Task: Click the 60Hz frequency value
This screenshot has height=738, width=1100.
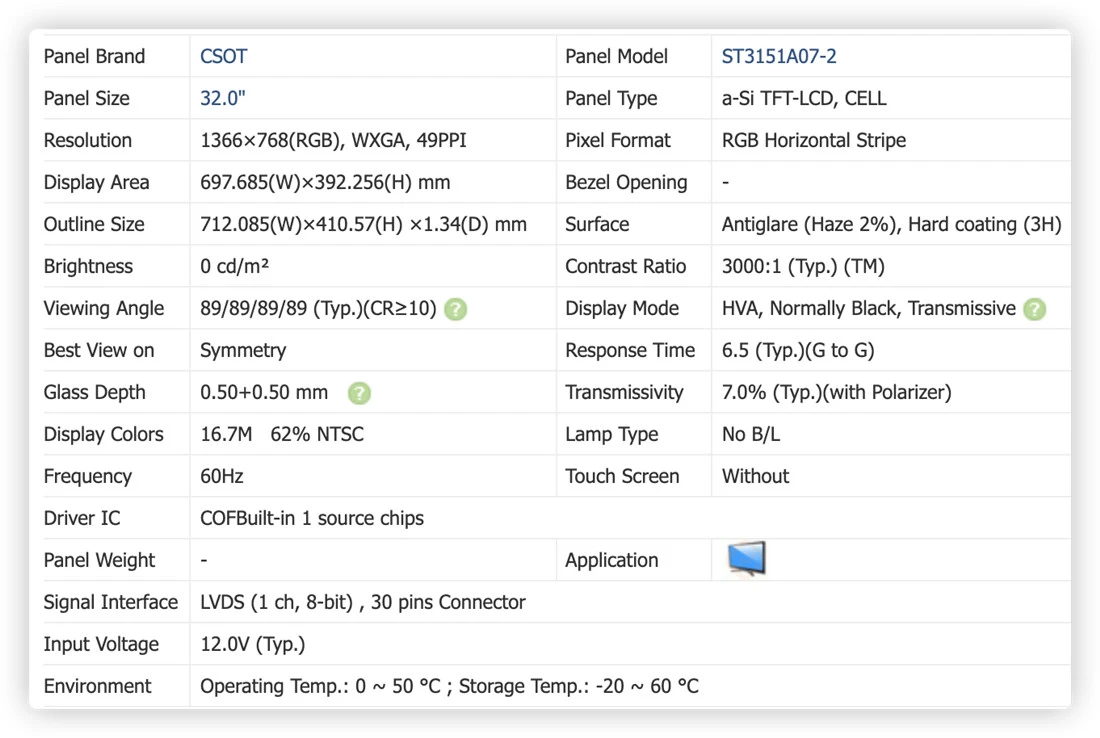Action: click(222, 476)
